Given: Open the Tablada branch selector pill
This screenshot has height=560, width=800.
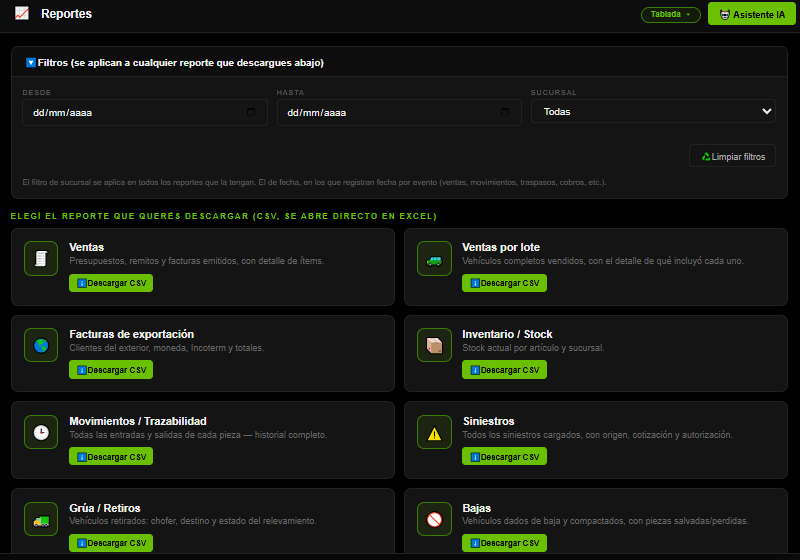Looking at the screenshot, I should (x=670, y=14).
